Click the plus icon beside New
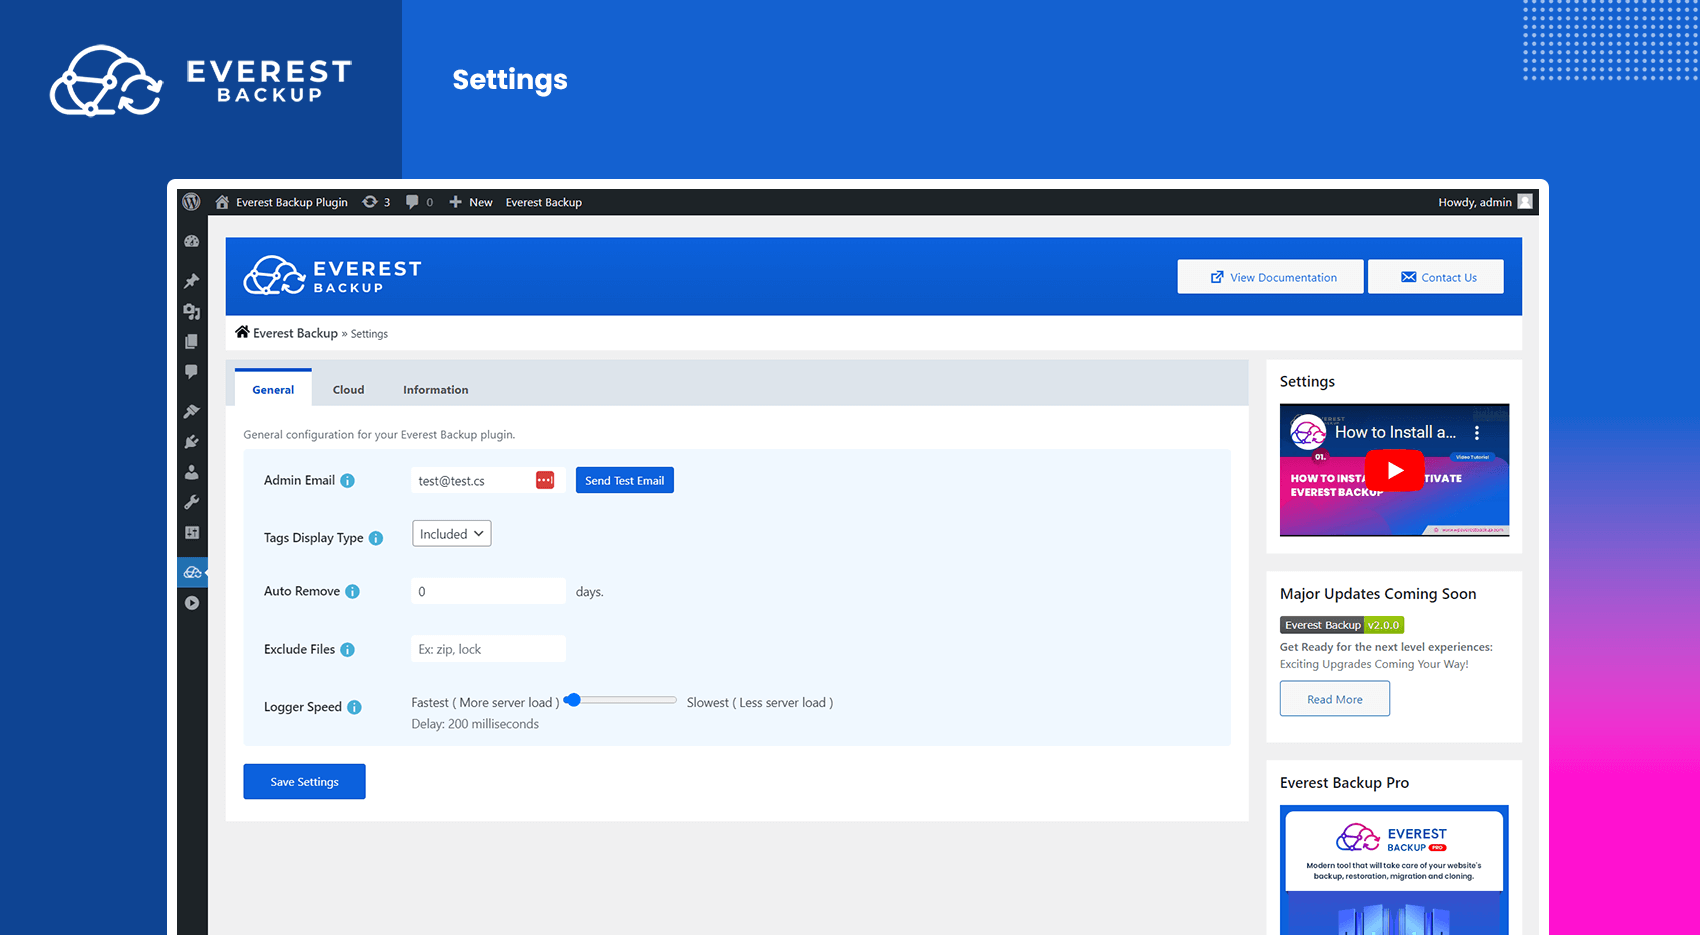1700x935 pixels. [x=456, y=202]
